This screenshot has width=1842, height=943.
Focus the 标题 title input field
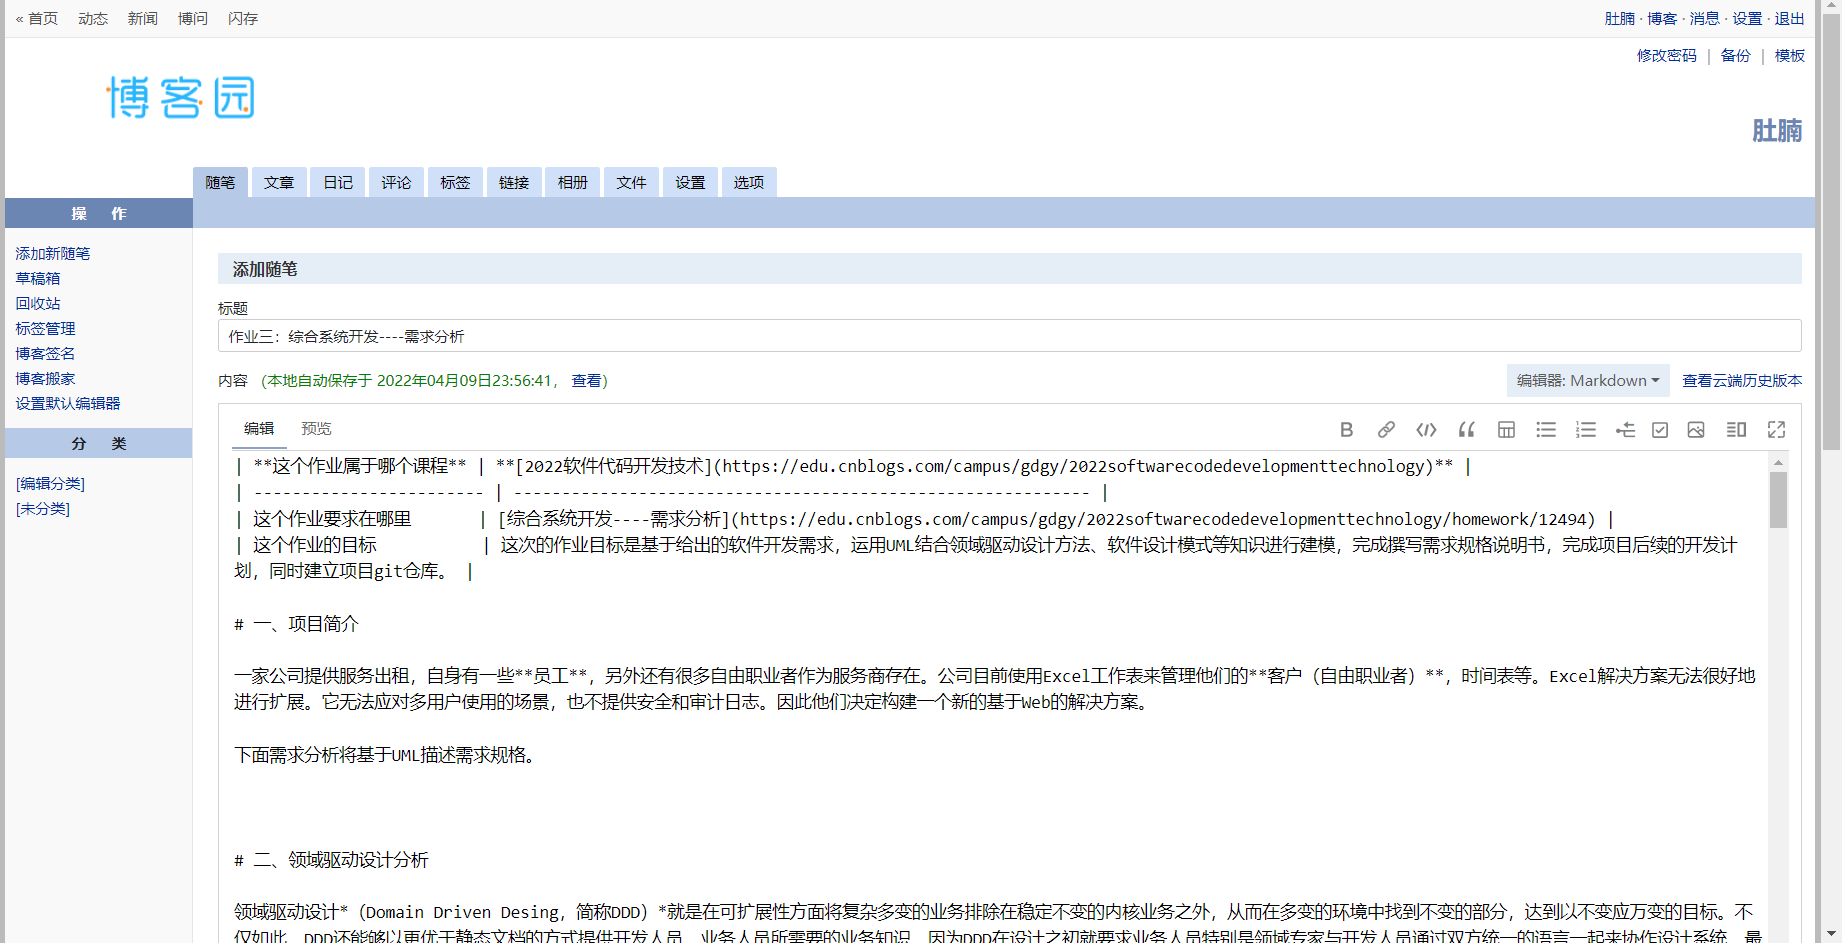(1010, 336)
